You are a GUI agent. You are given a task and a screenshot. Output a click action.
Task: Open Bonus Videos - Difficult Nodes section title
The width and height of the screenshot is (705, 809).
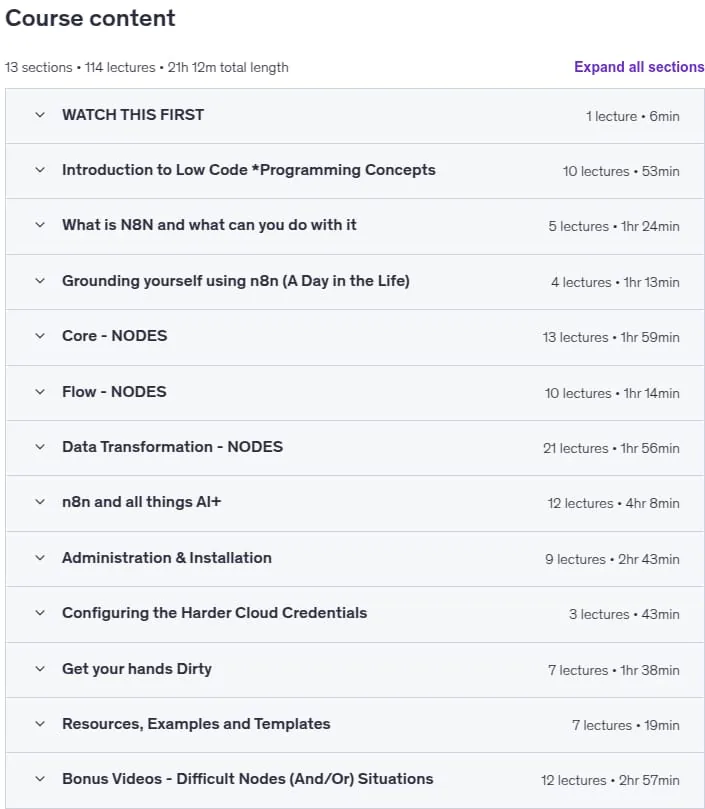(248, 779)
